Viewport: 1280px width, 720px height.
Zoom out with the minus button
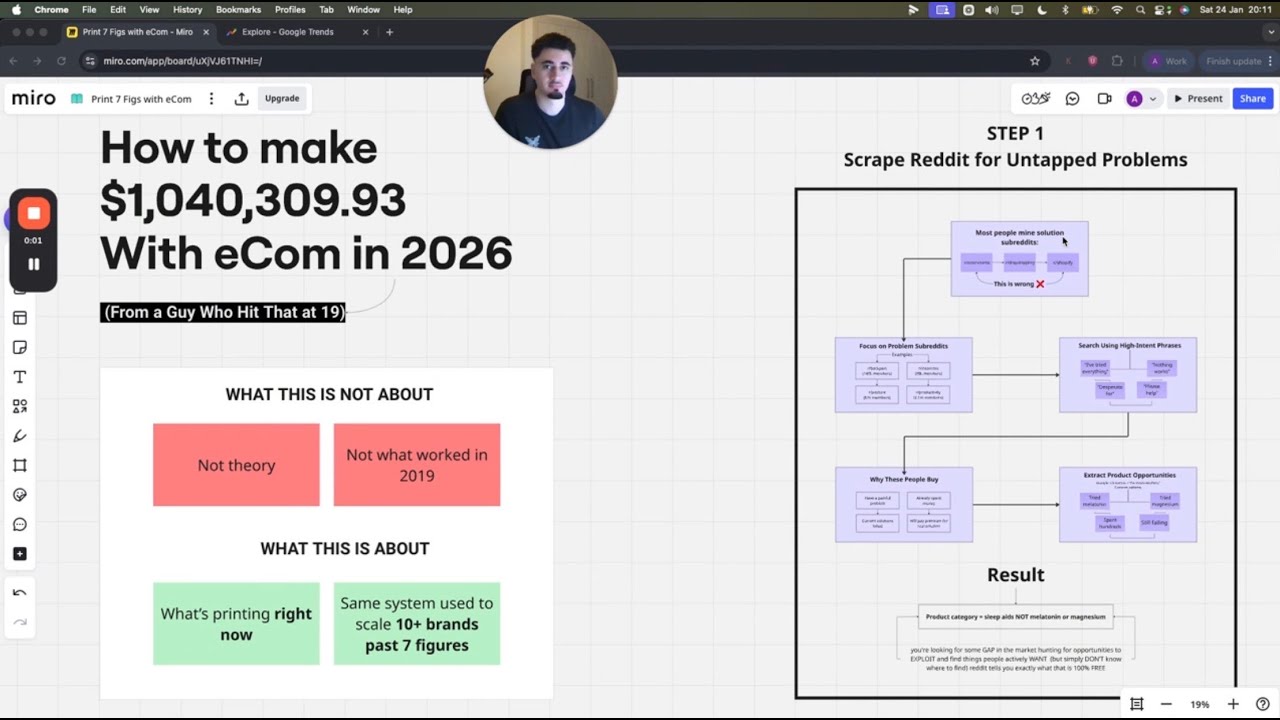[x=1166, y=704]
